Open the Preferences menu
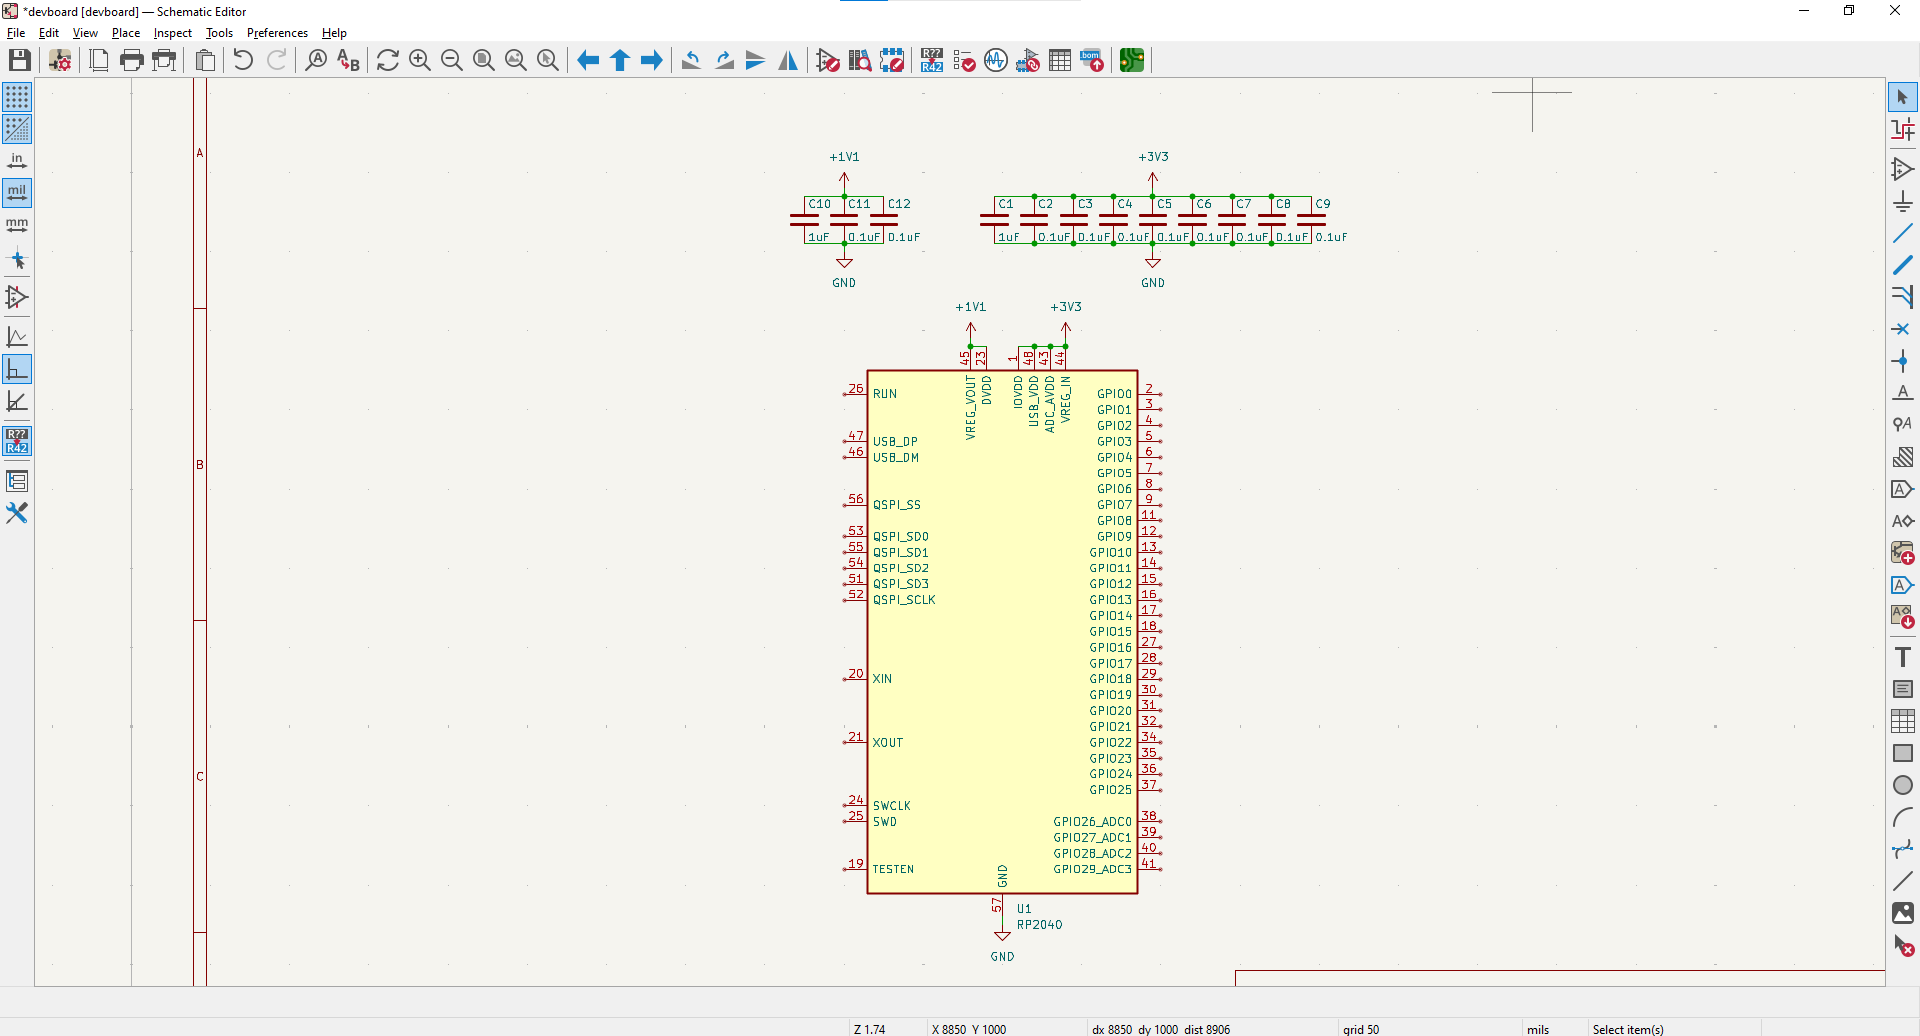The height and width of the screenshot is (1036, 1920). [x=277, y=33]
